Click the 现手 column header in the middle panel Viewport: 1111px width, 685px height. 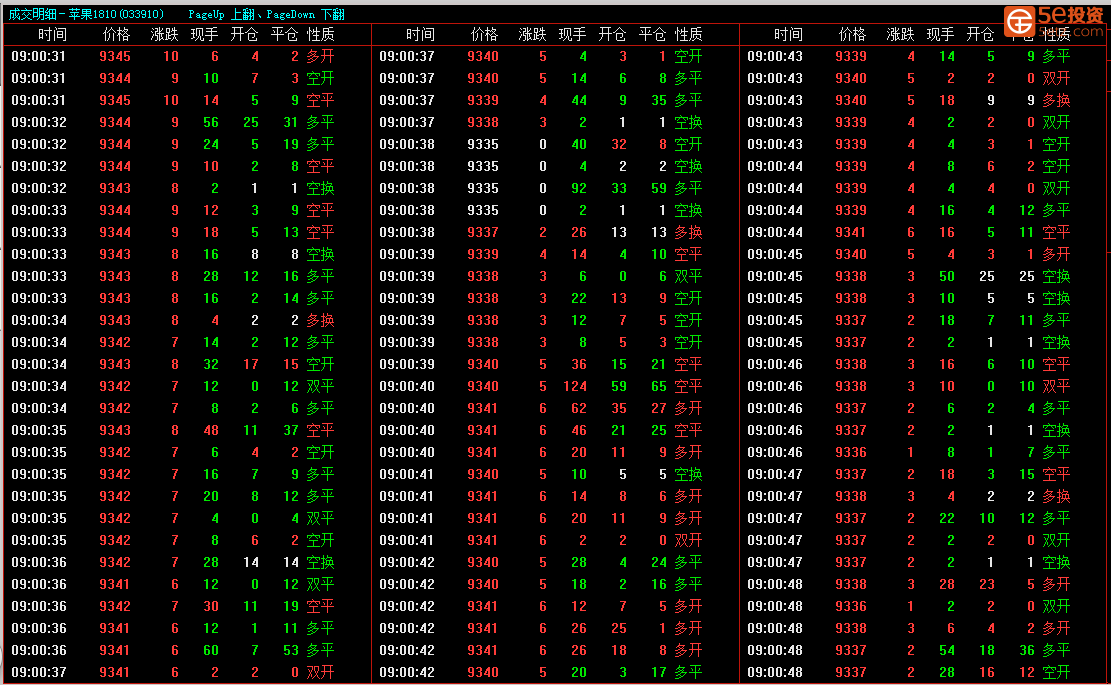[573, 35]
